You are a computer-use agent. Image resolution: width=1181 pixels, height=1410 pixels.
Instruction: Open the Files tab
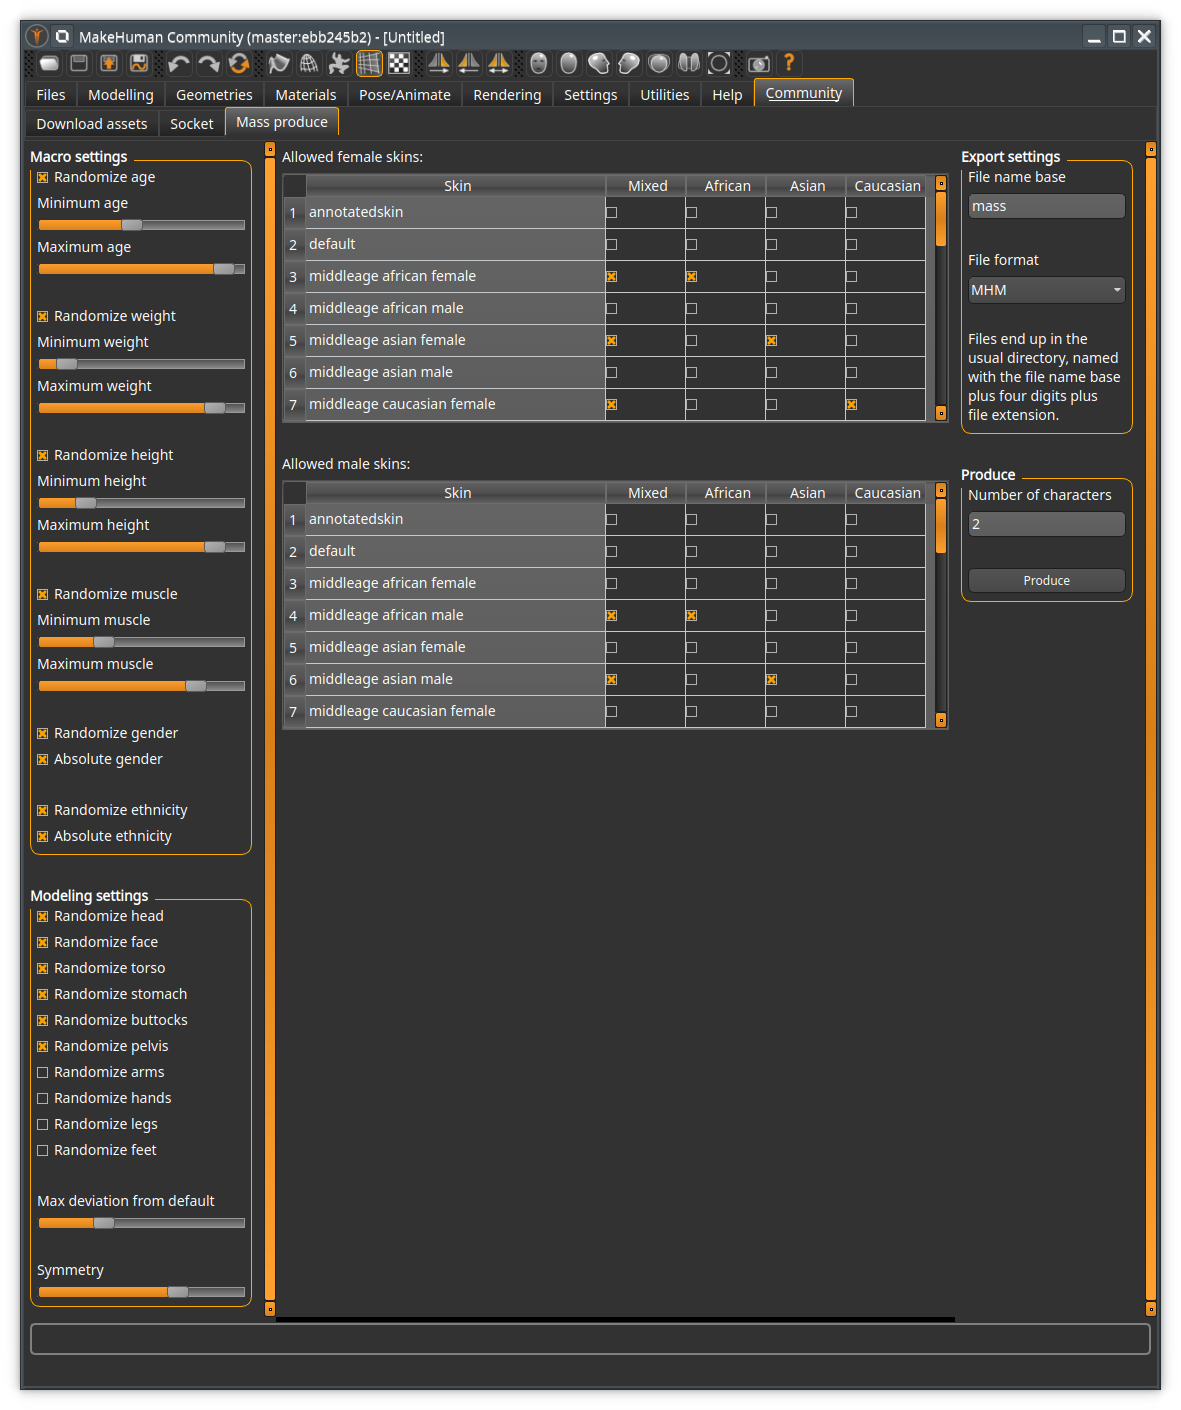pyautogui.click(x=51, y=95)
